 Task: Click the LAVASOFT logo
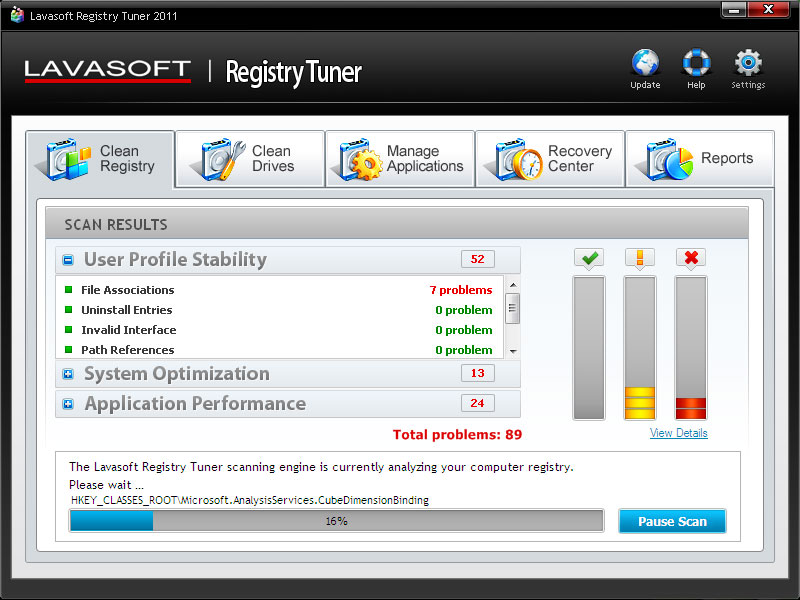click(x=108, y=71)
